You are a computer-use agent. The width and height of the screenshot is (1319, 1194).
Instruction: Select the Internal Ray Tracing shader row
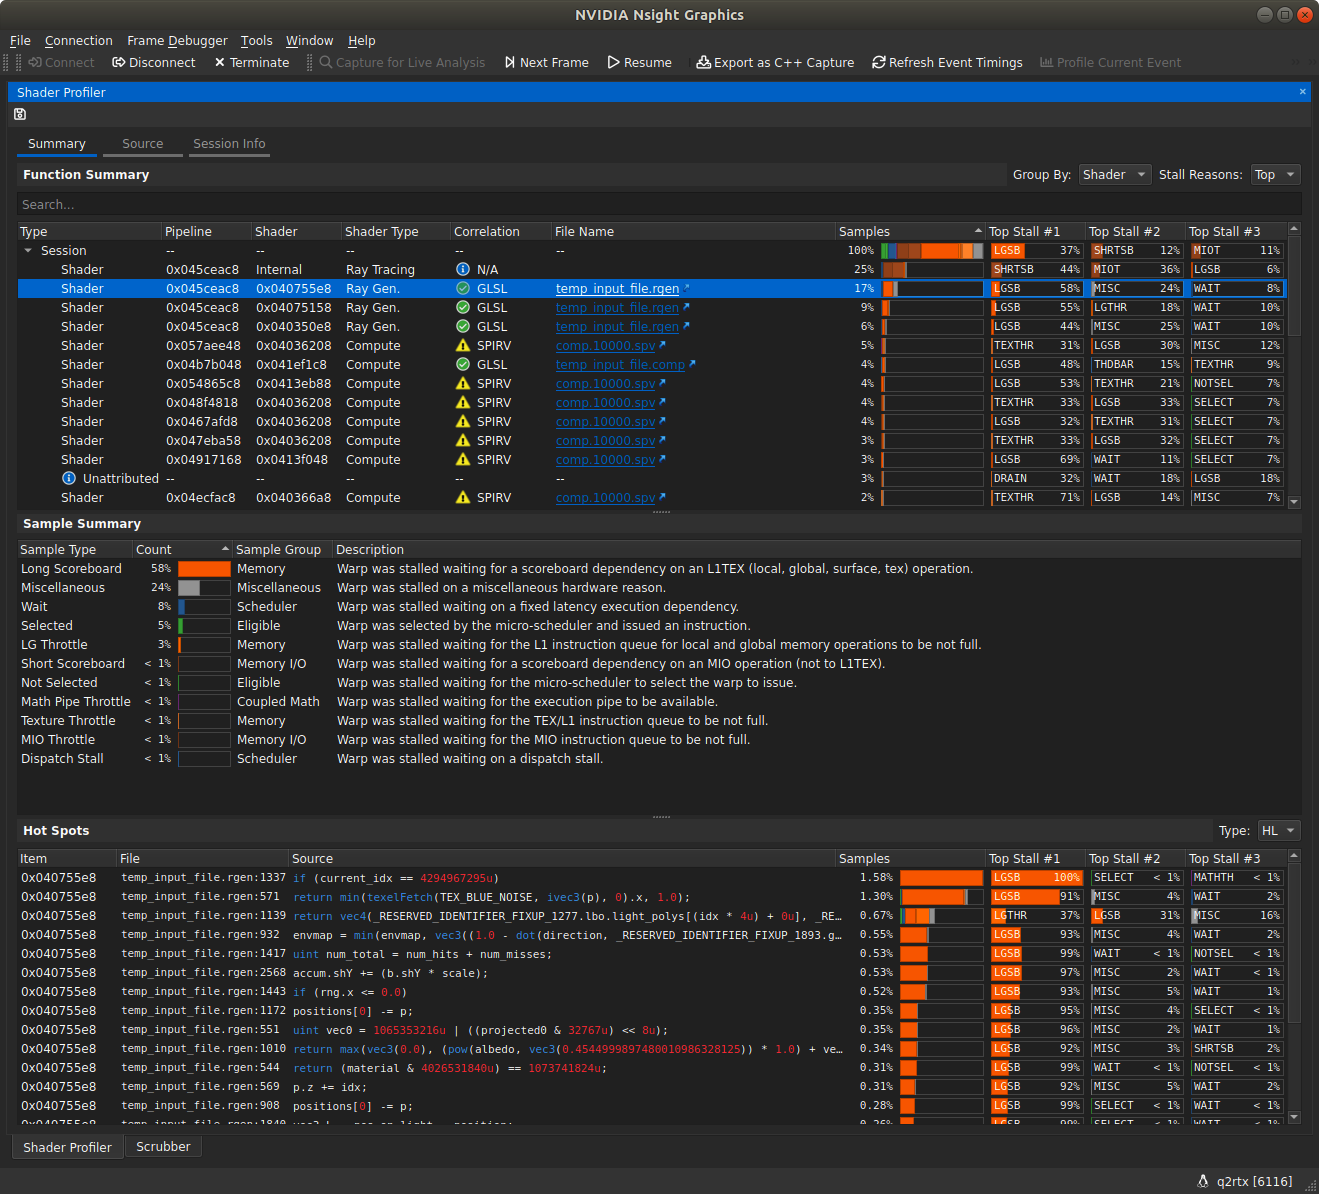651,269
